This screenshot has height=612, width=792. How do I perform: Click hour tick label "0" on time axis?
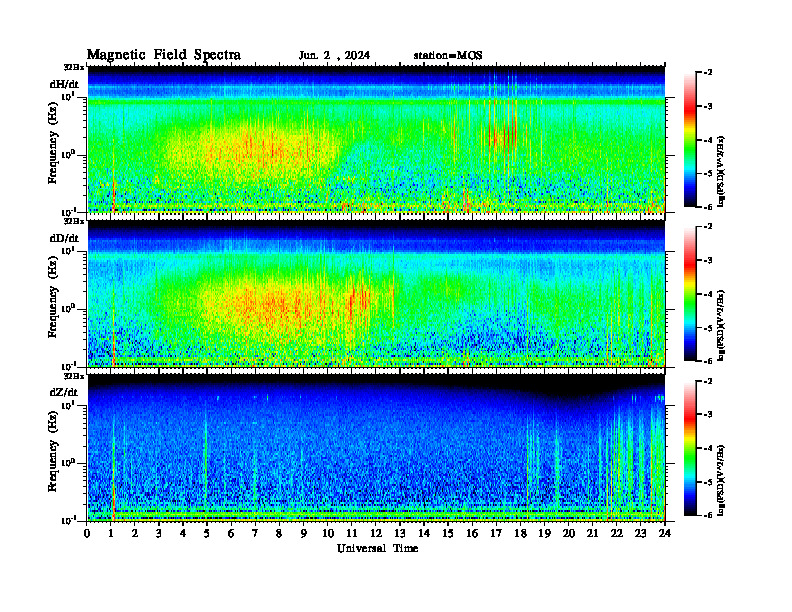tap(87, 534)
